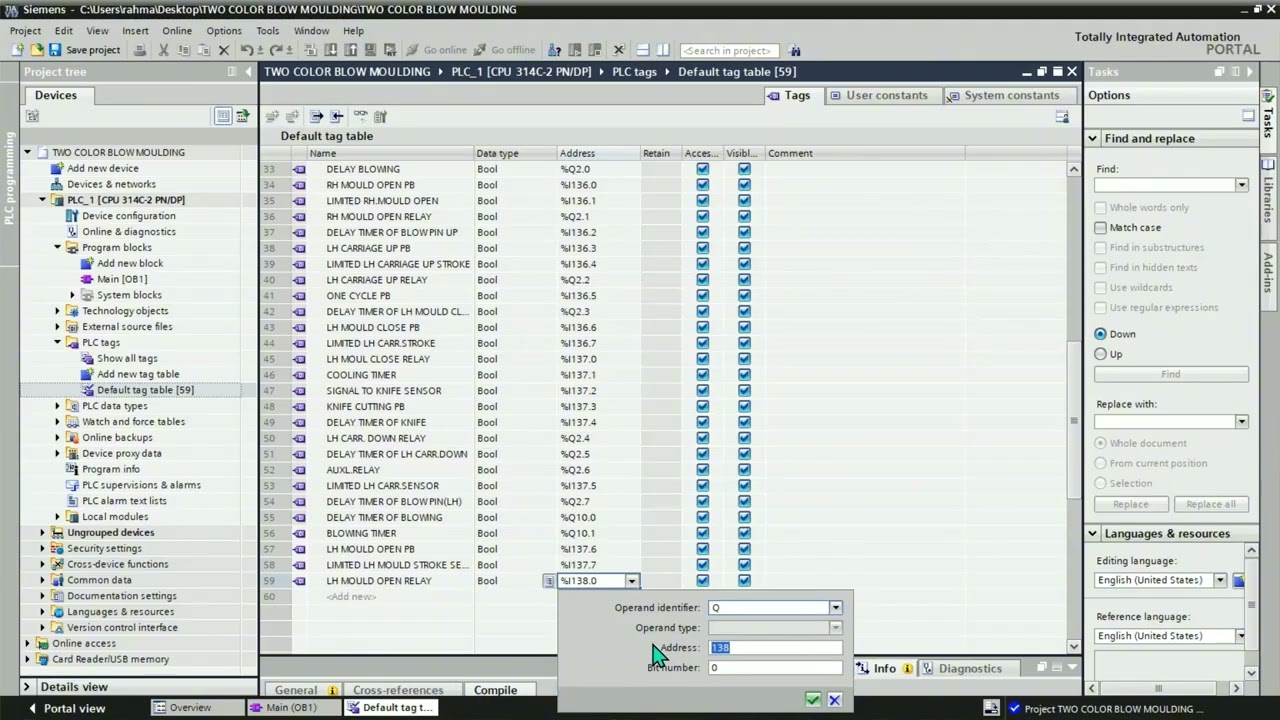Split the editor space vertically

662,50
